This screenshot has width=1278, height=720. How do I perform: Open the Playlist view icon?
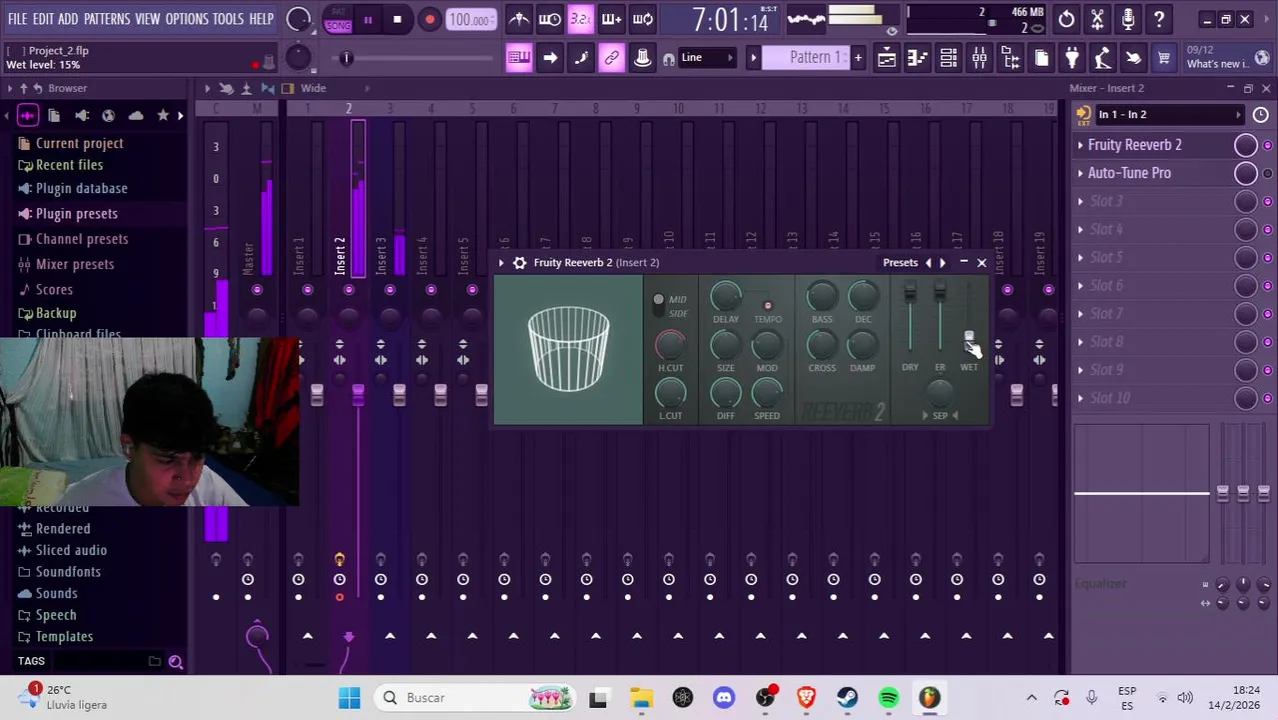click(x=887, y=58)
